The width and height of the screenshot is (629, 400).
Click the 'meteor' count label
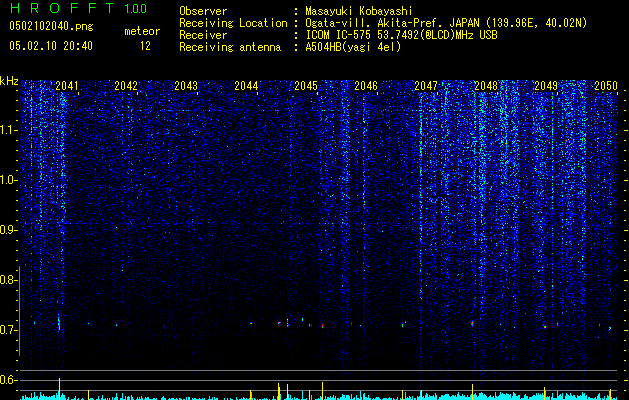142,31
